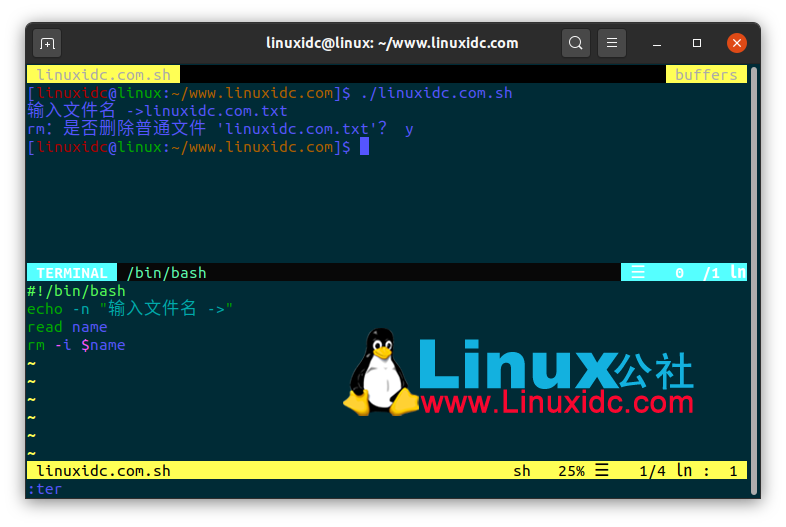Click the ./linuxidc.com.sh command text
This screenshot has width=786, height=527.
[x=437, y=93]
